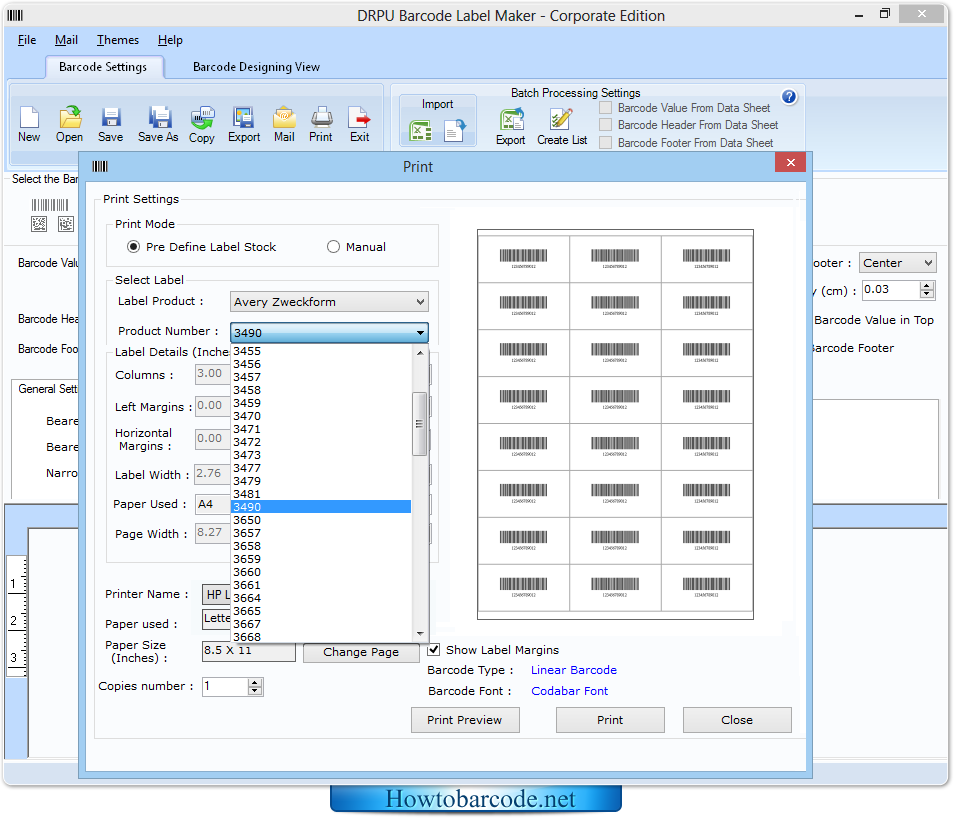The height and width of the screenshot is (818, 954).
Task: Select product number 3455 from list
Action: (321, 351)
